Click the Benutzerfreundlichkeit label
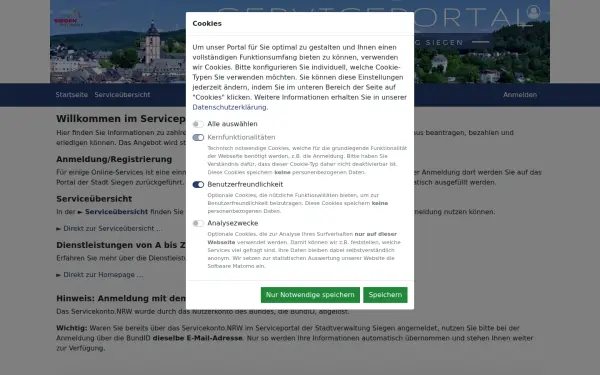 245,184
